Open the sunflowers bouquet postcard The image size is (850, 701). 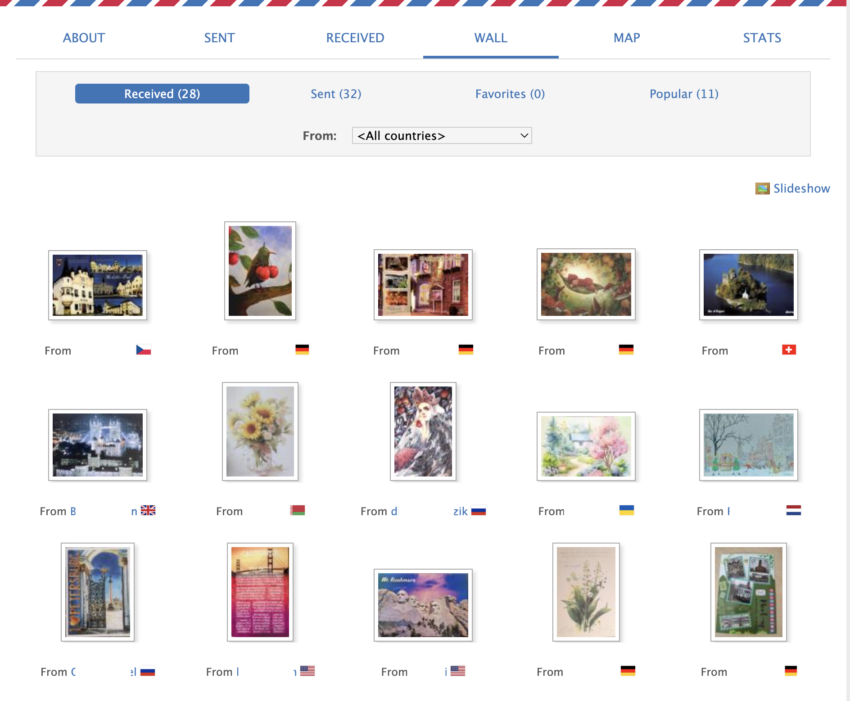[x=260, y=430]
